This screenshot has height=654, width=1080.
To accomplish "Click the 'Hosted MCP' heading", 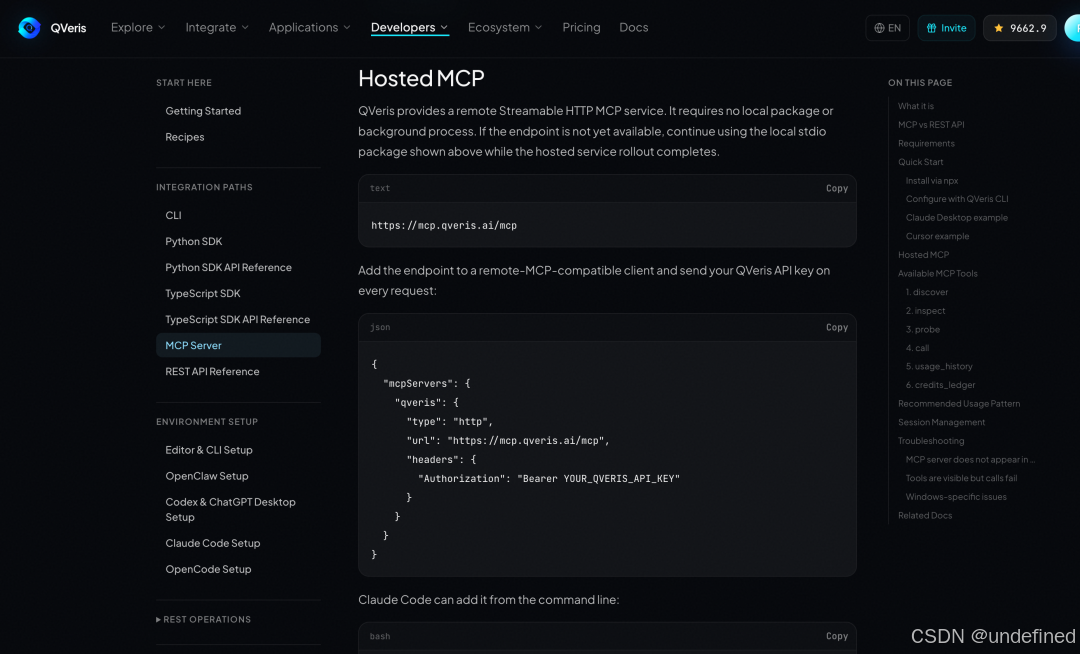I will [421, 78].
